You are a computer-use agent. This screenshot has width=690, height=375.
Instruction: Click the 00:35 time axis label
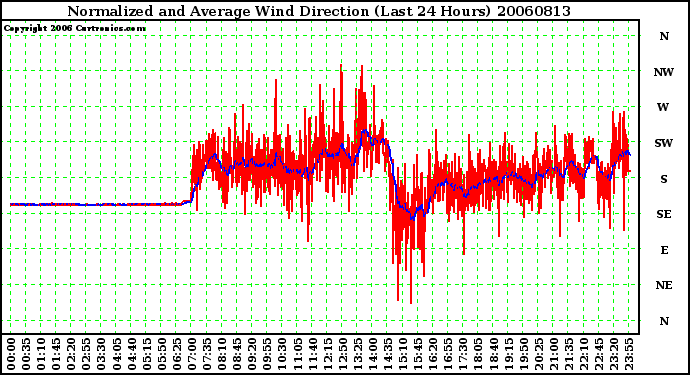tap(26, 354)
